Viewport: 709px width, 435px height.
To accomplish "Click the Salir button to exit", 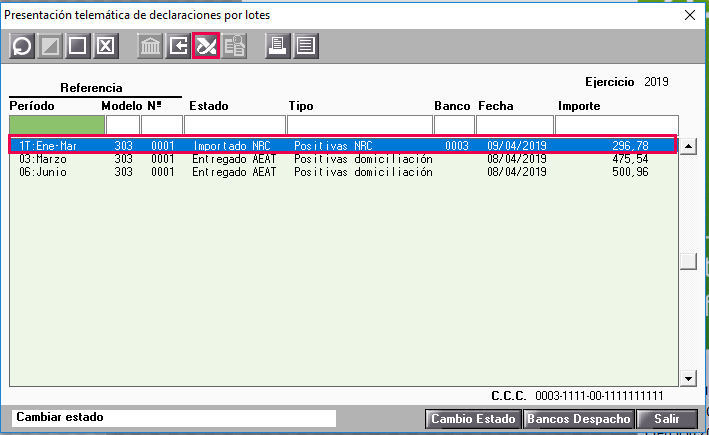I will [x=666, y=419].
